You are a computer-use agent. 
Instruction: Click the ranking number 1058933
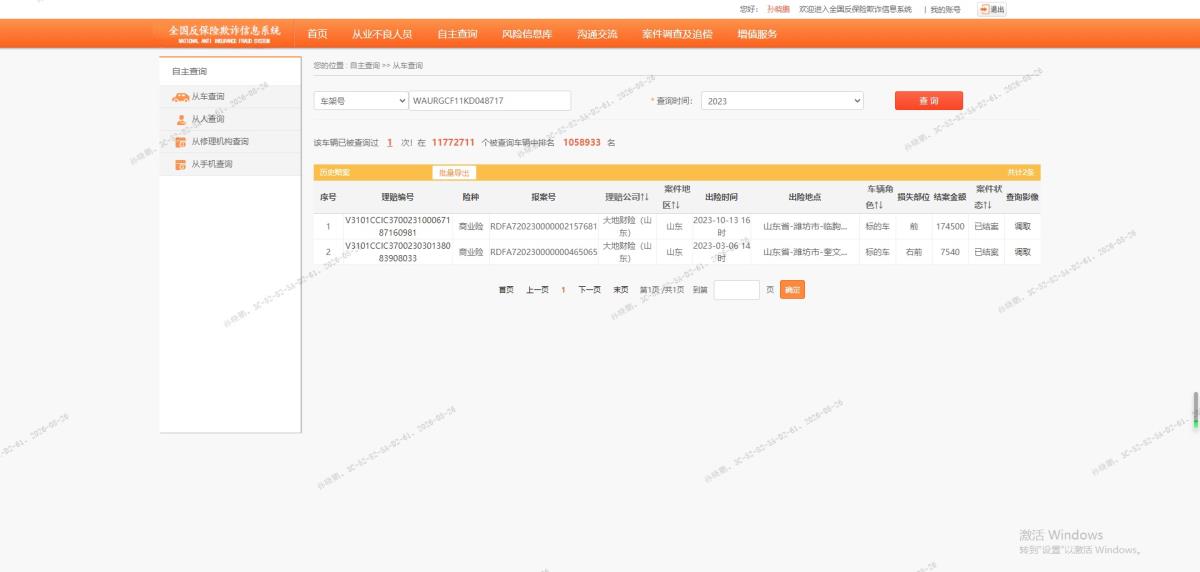coord(582,143)
